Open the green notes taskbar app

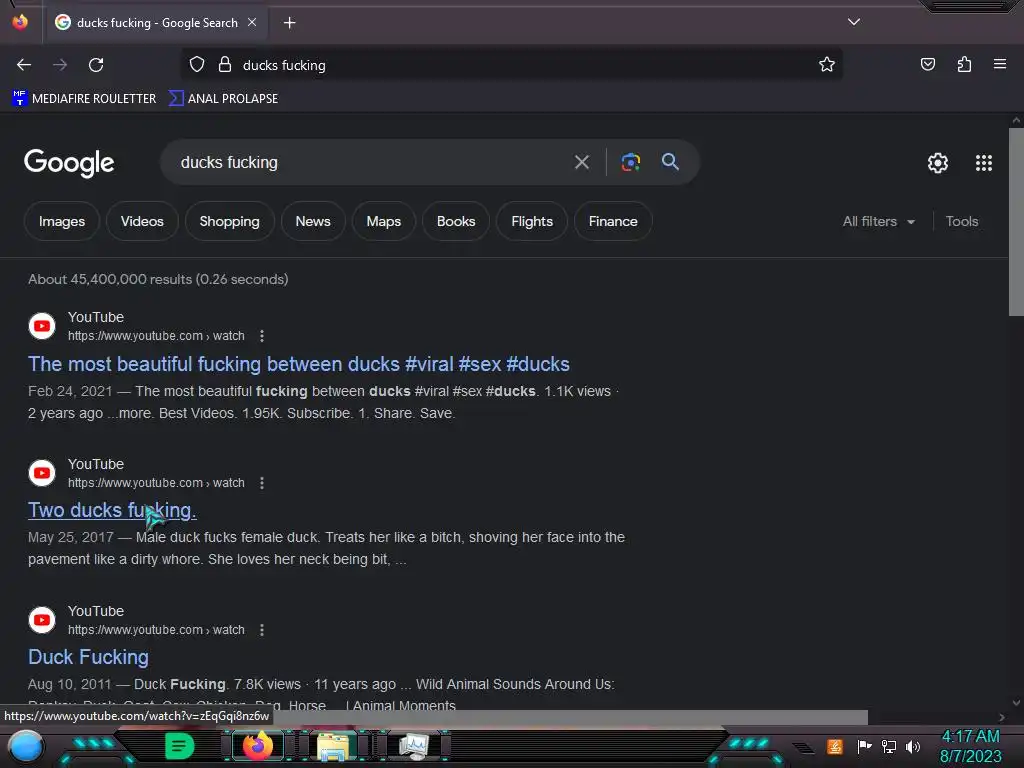pyautogui.click(x=179, y=746)
